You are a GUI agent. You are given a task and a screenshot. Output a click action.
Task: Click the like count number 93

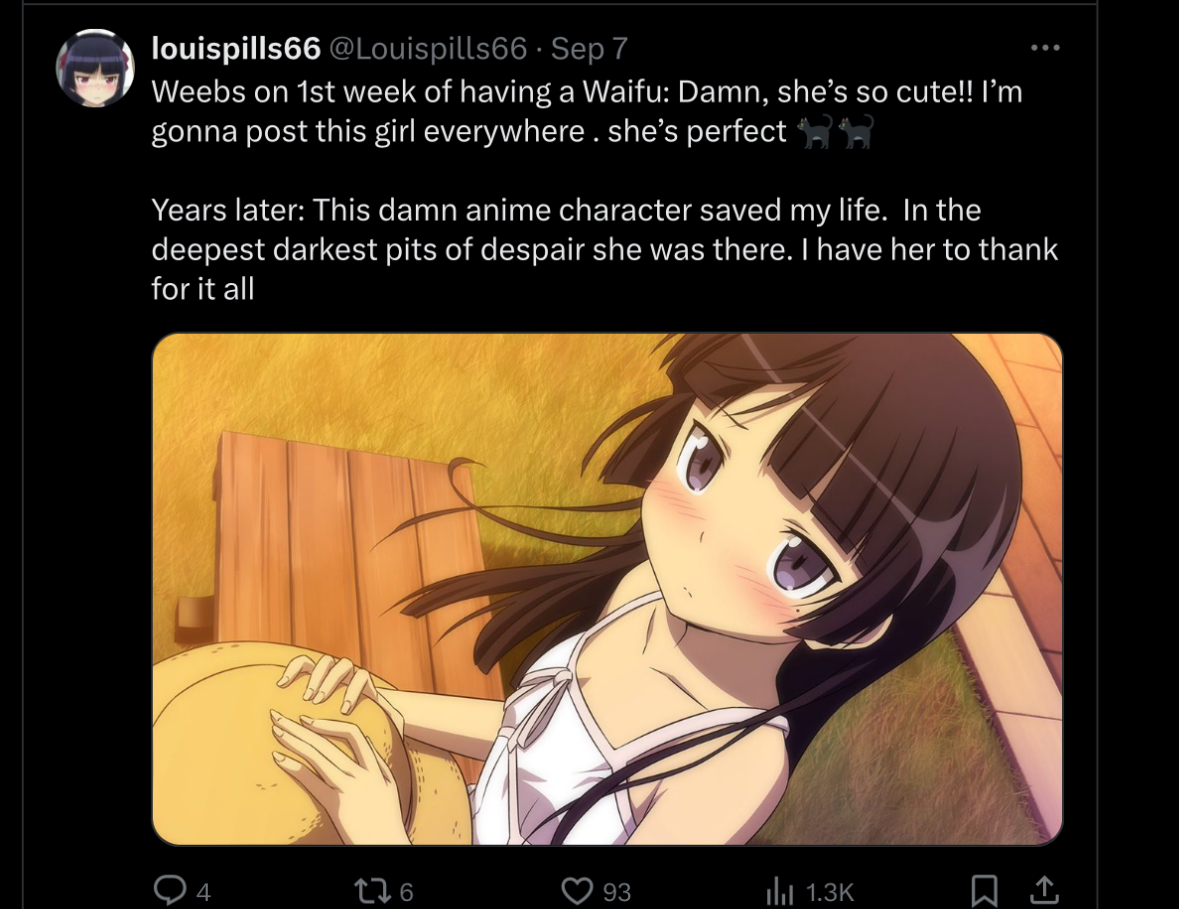[x=617, y=892]
